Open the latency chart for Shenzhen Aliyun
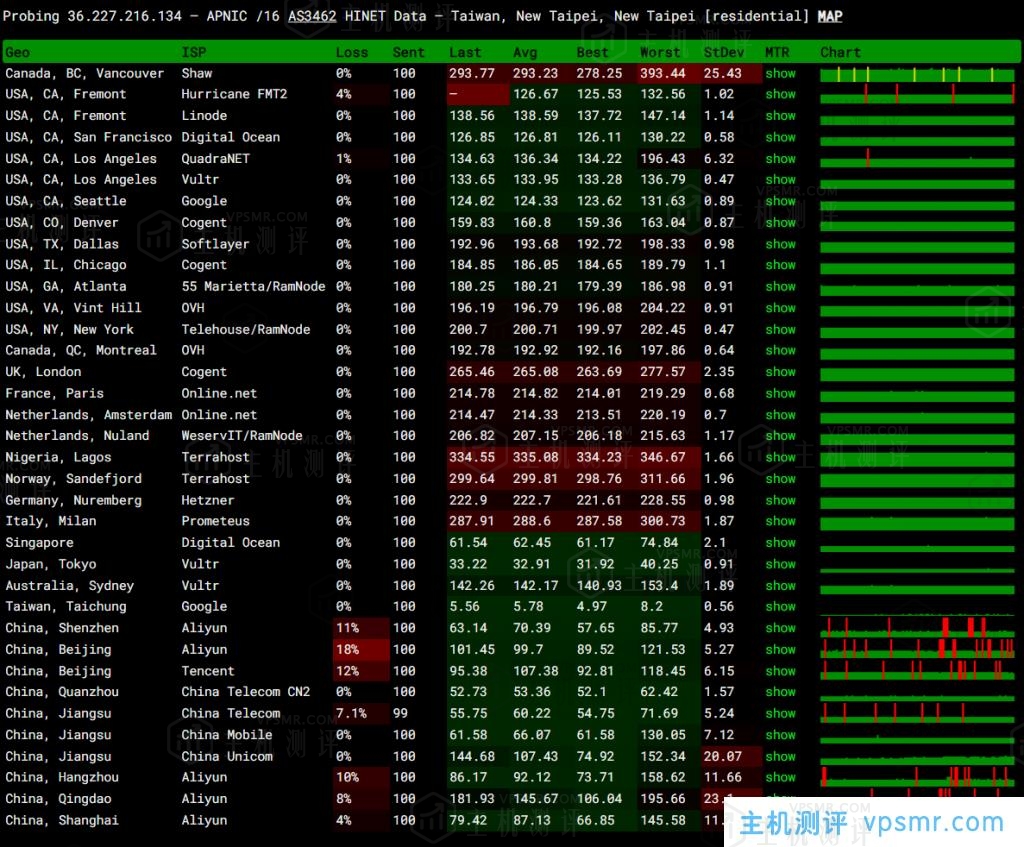The image size is (1024, 847). click(917, 628)
